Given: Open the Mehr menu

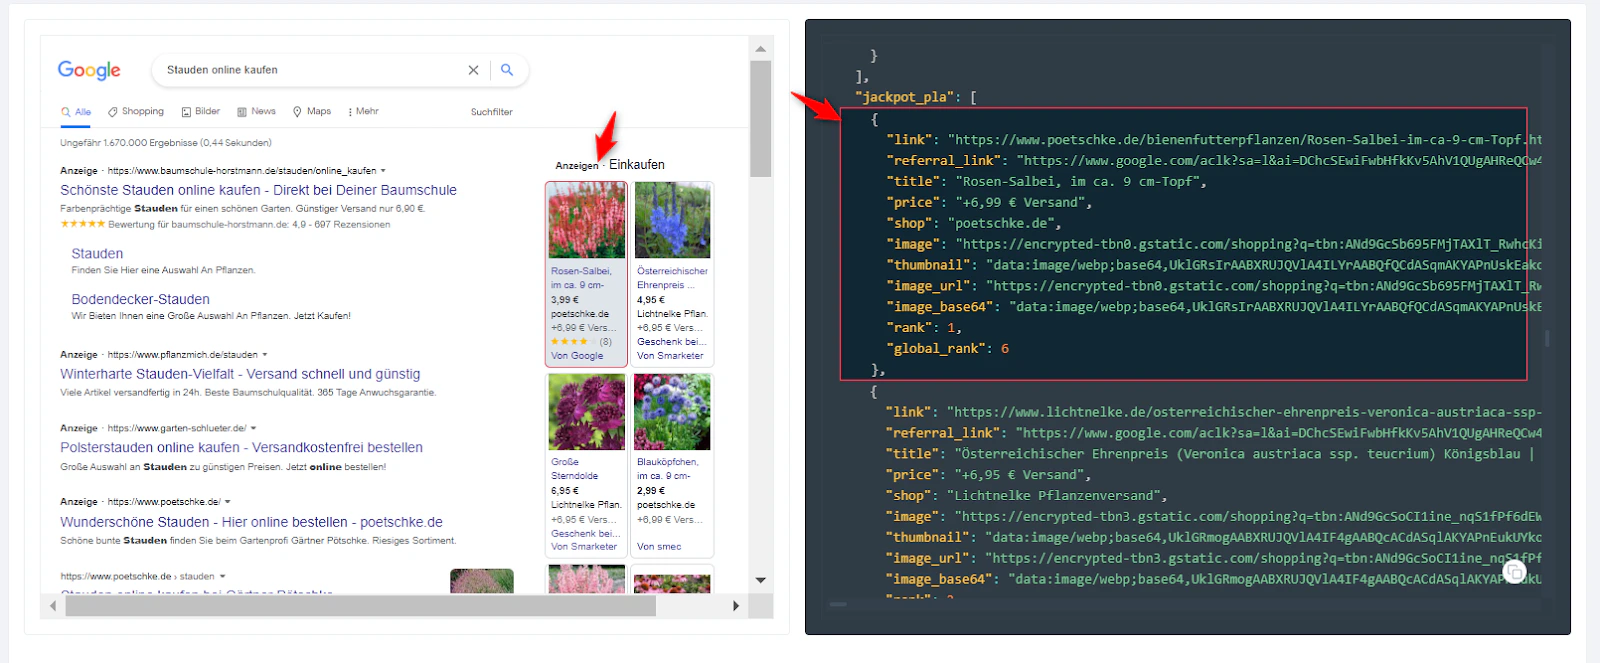Looking at the screenshot, I should point(363,112).
